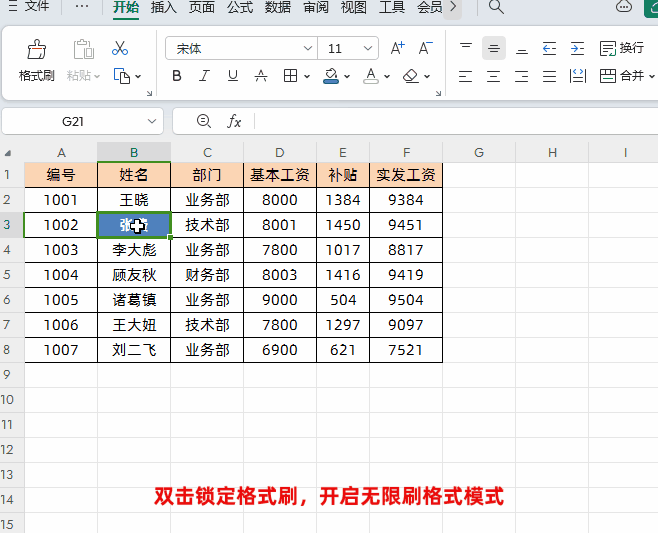Screen dimensions: 658x533
Task: Click the eraser clear icon
Action: click(410, 76)
